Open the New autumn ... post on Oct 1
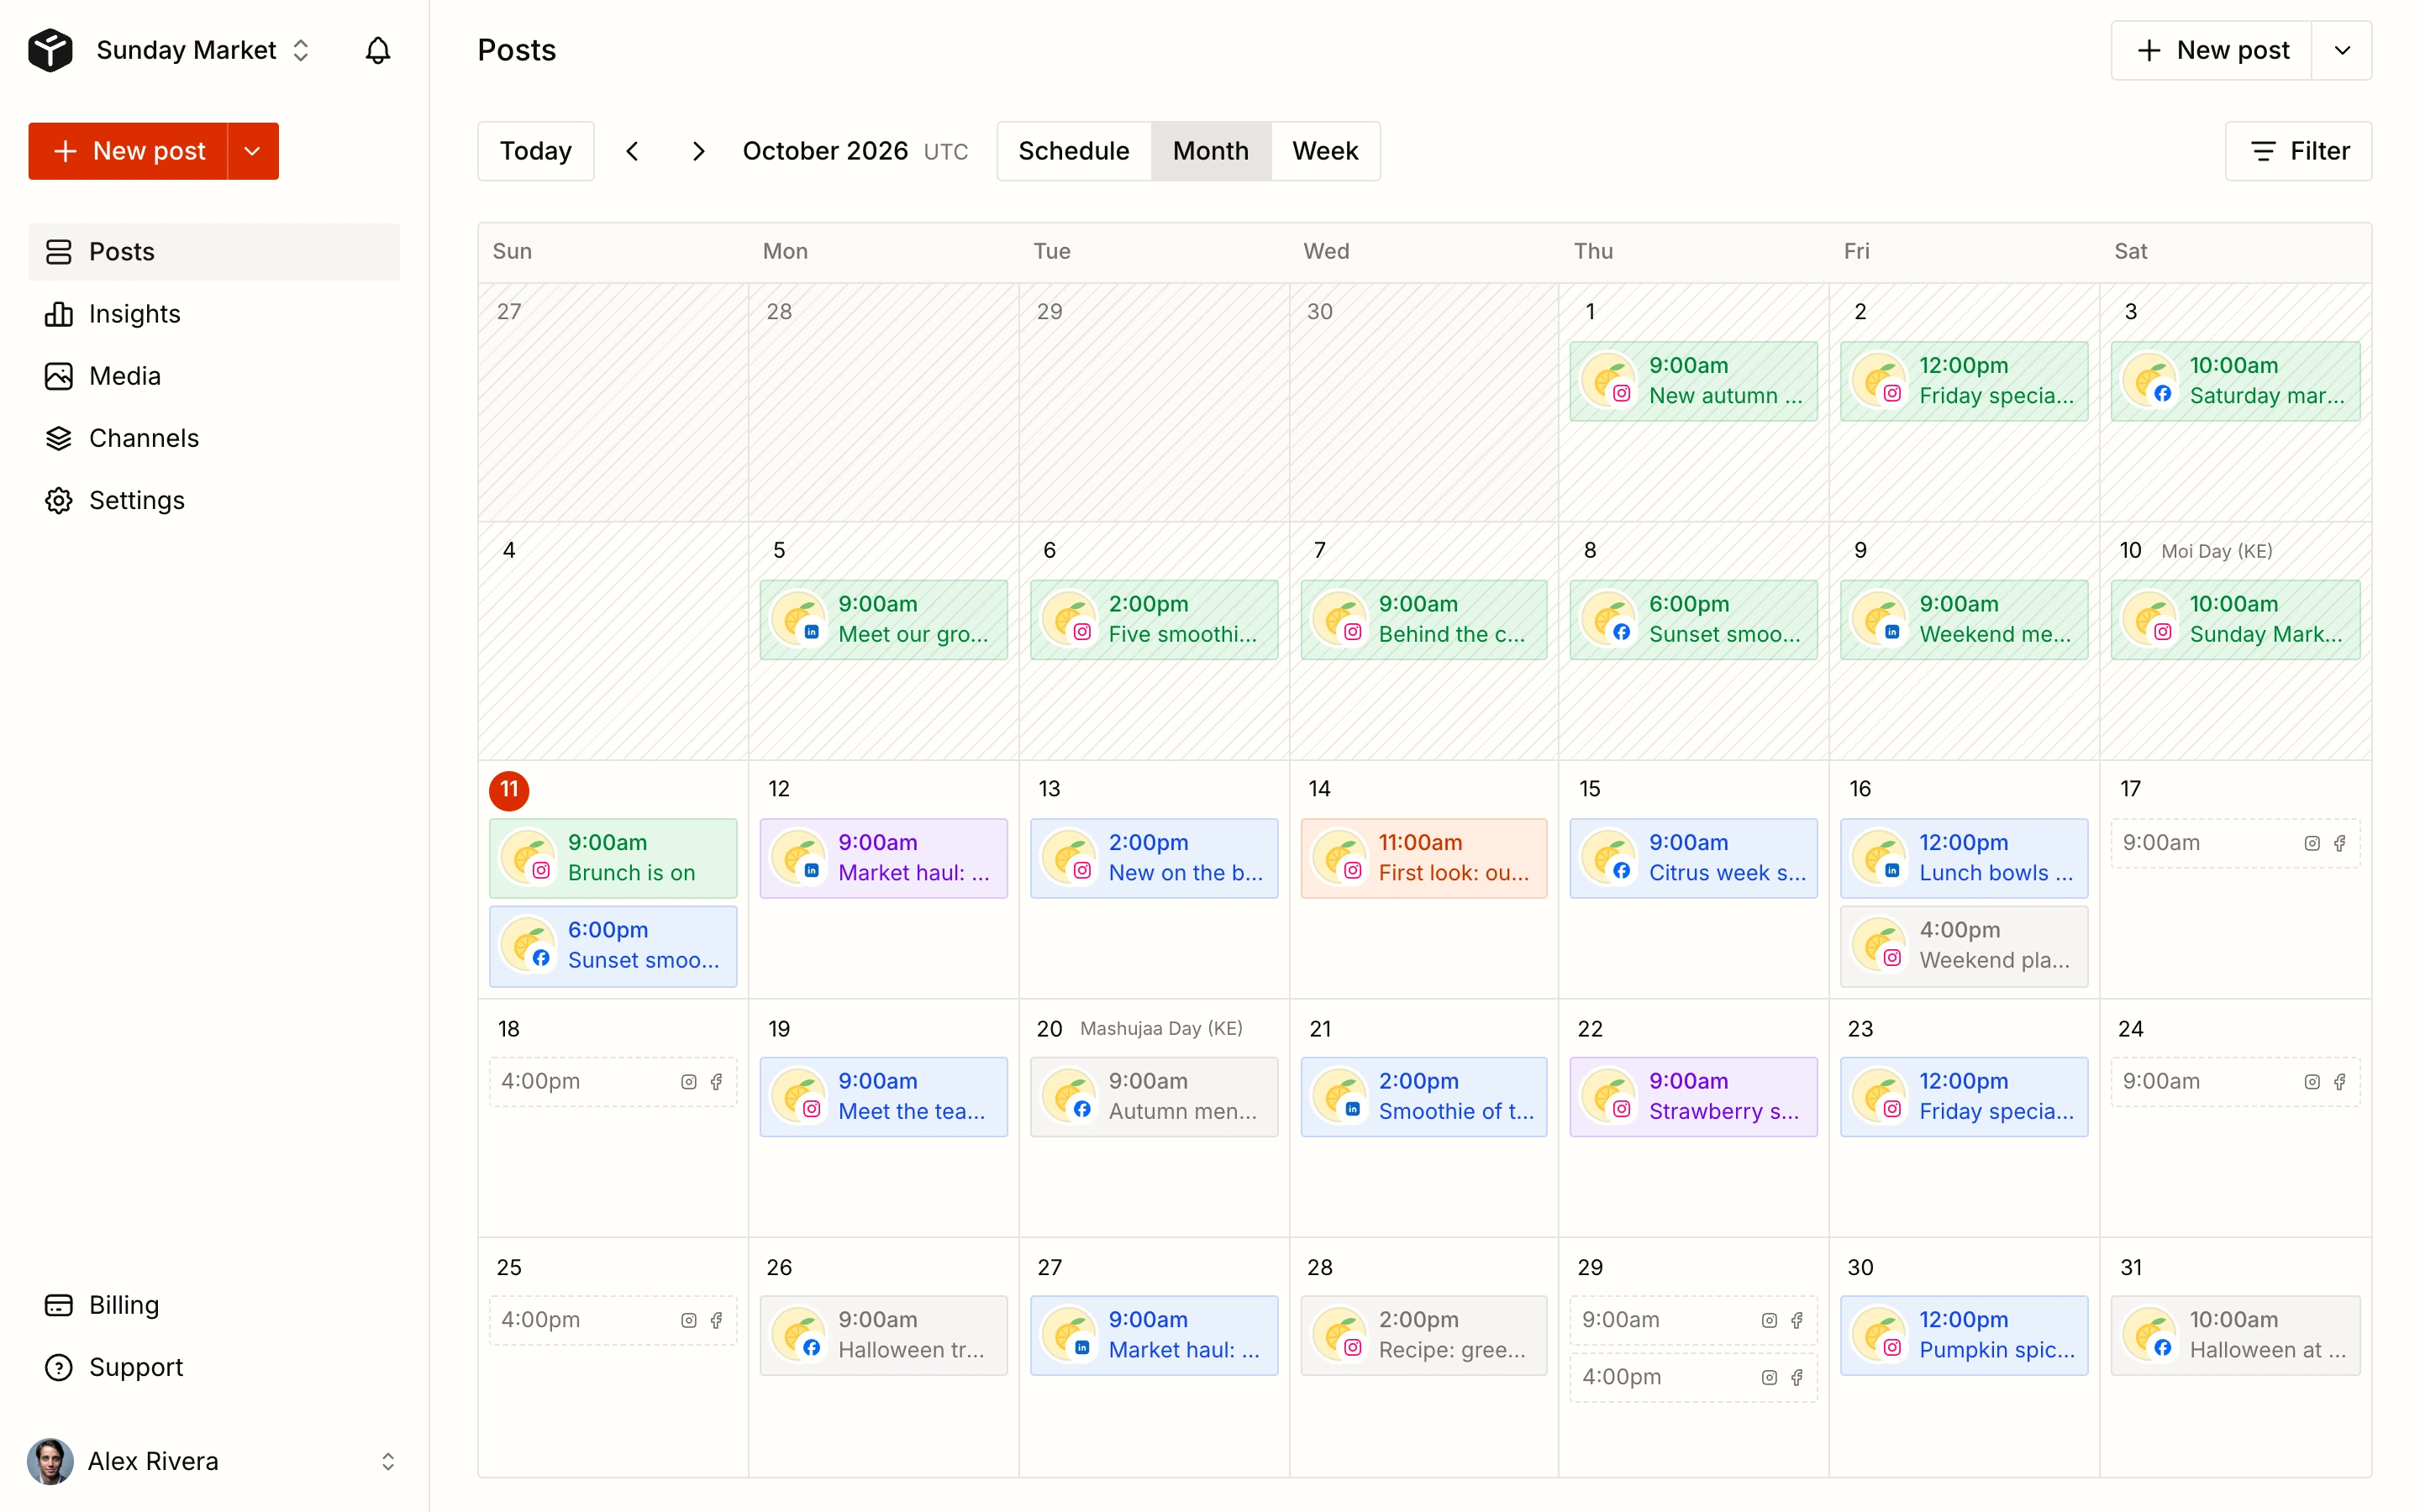Image resolution: width=2420 pixels, height=1512 pixels. [x=1693, y=381]
